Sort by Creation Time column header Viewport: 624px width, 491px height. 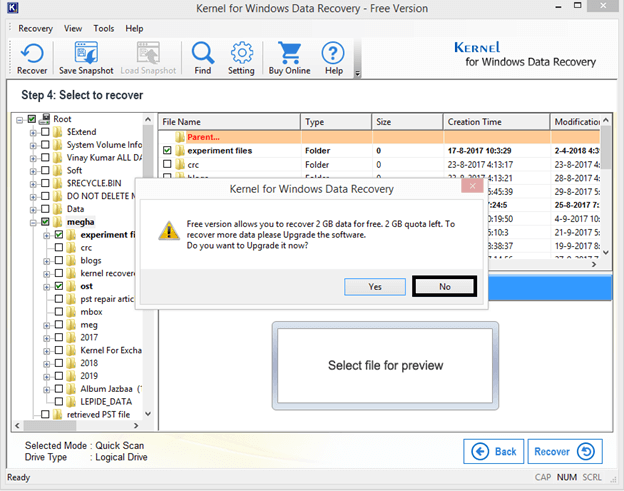click(496, 122)
